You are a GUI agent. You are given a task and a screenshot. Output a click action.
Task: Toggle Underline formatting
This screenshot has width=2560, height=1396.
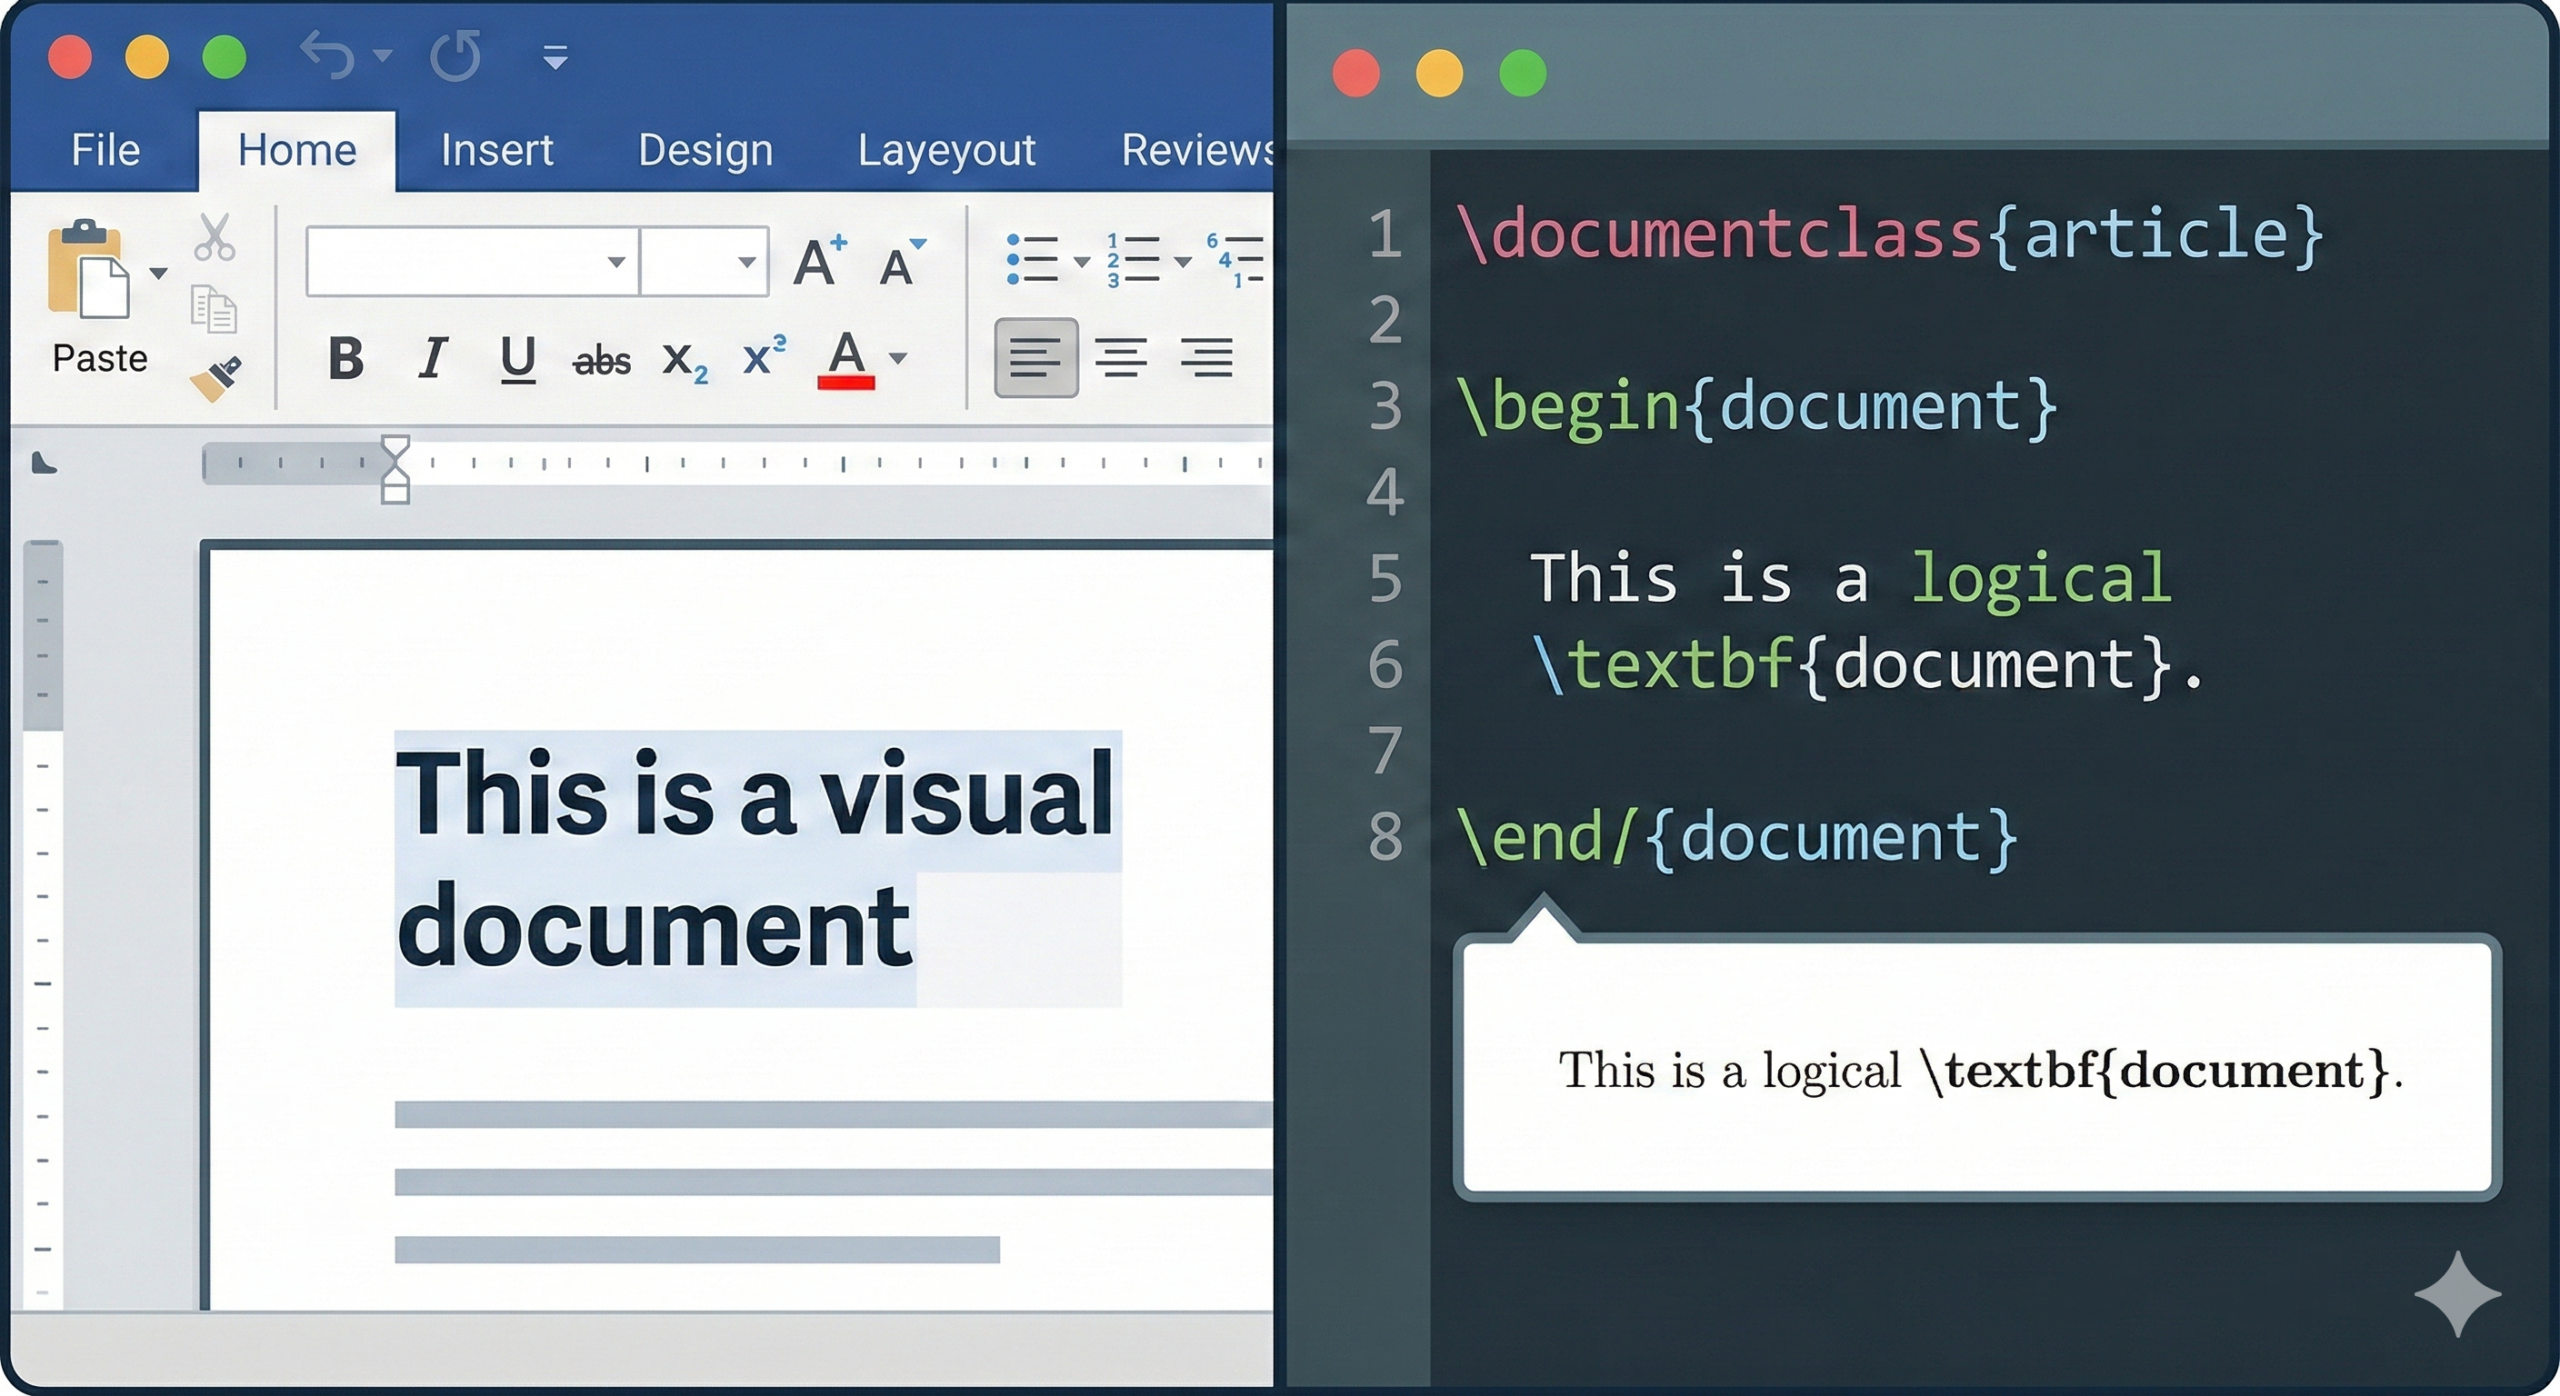517,358
